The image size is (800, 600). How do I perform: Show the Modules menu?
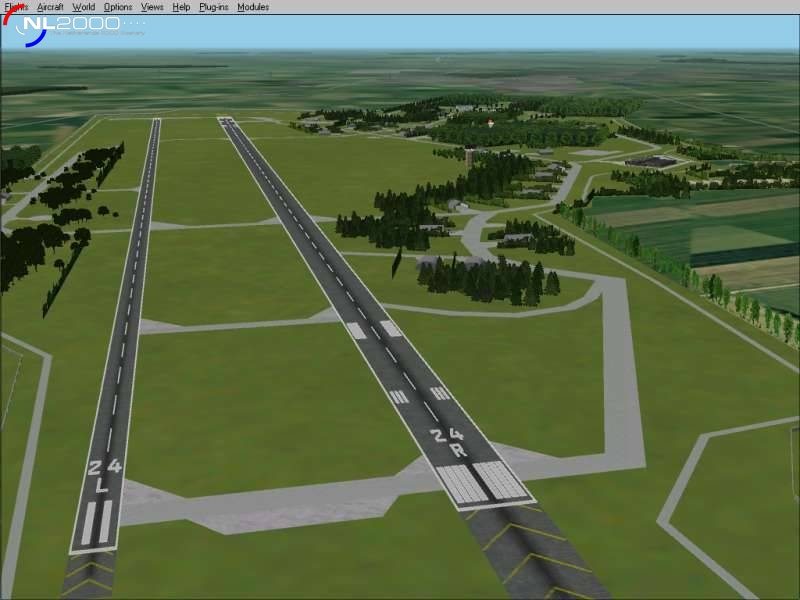253,7
